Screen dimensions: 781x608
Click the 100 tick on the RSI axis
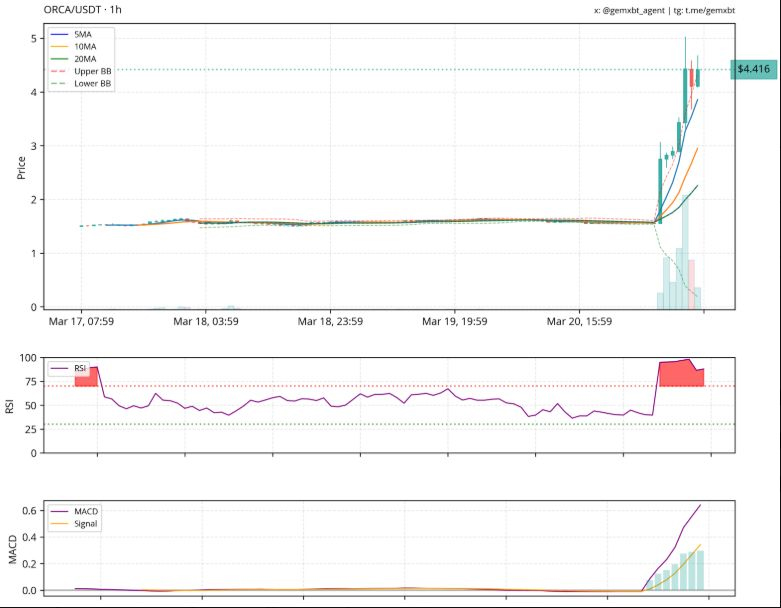point(28,358)
